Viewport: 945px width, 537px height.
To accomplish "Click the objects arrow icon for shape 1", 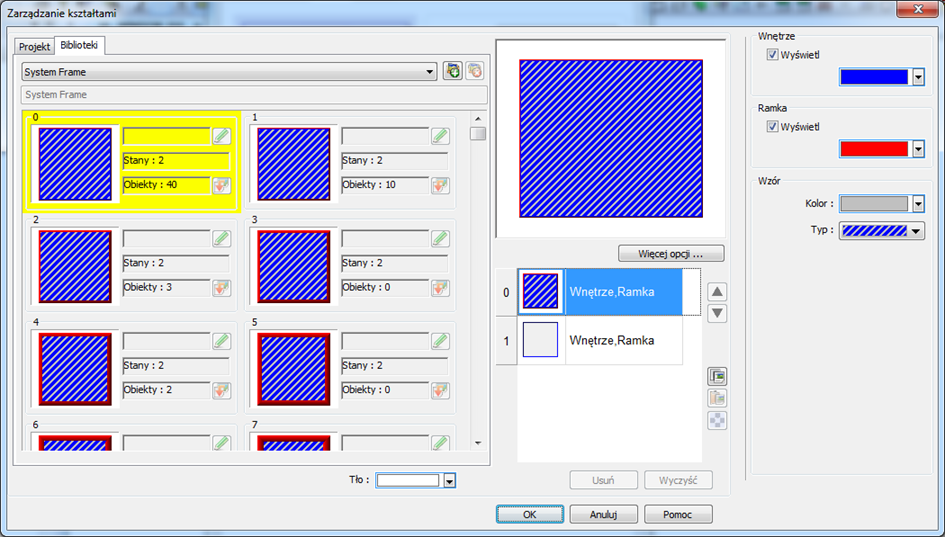I will point(441,185).
